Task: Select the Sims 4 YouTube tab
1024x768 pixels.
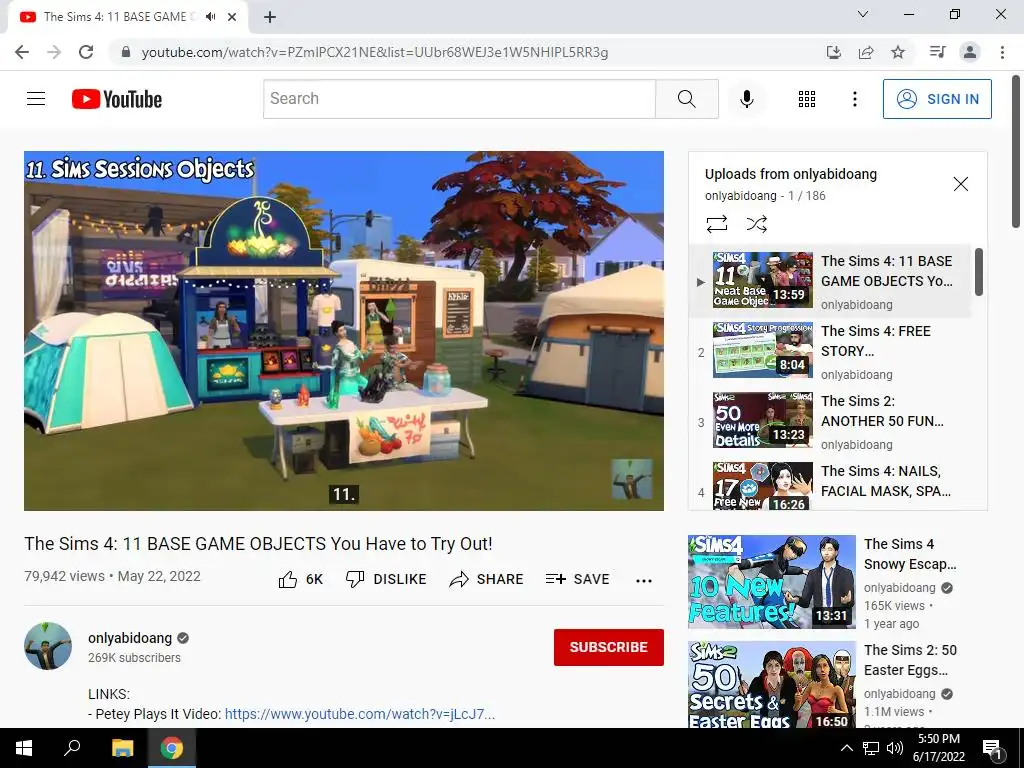Action: click(x=128, y=17)
